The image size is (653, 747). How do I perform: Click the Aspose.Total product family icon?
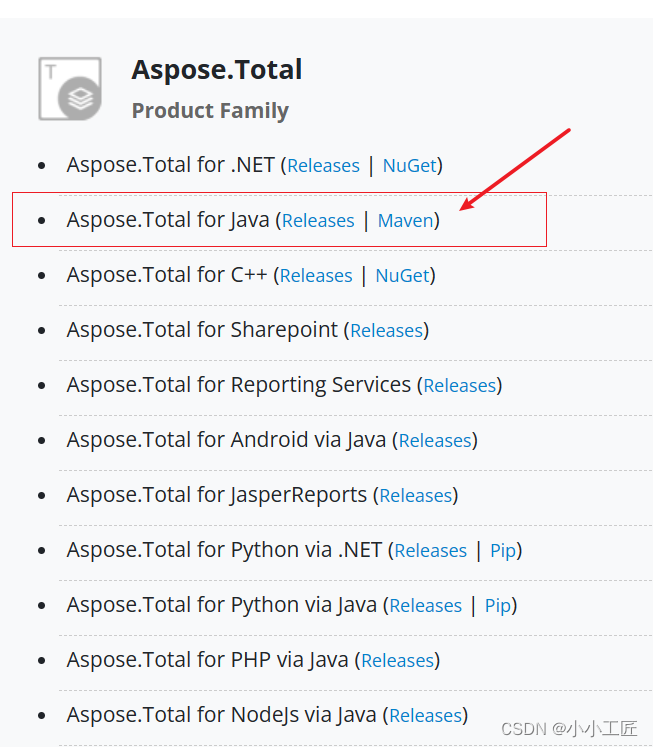(x=70, y=89)
